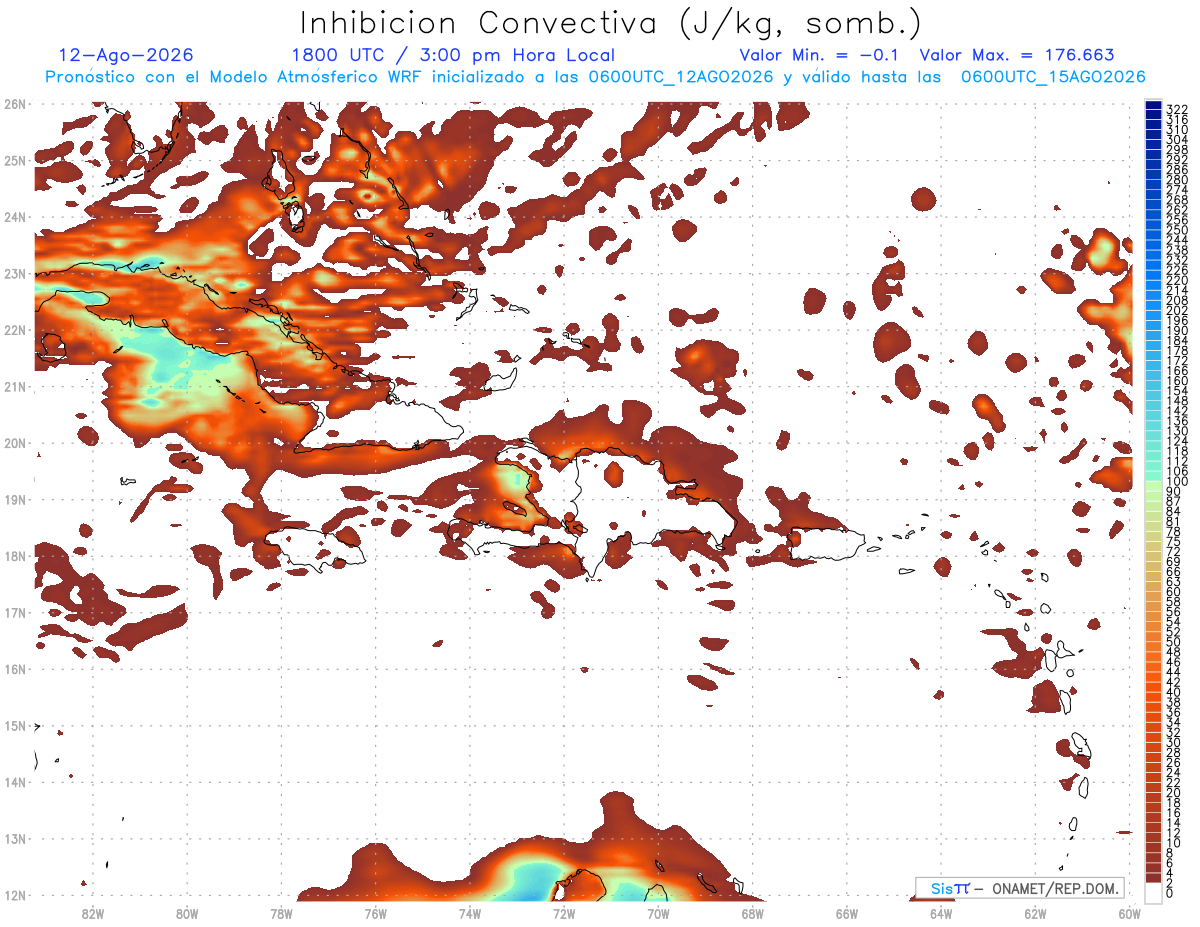Click the 'Valor Max. = 176.663' readout
The width and height of the screenshot is (1200, 927).
pos(1017,55)
